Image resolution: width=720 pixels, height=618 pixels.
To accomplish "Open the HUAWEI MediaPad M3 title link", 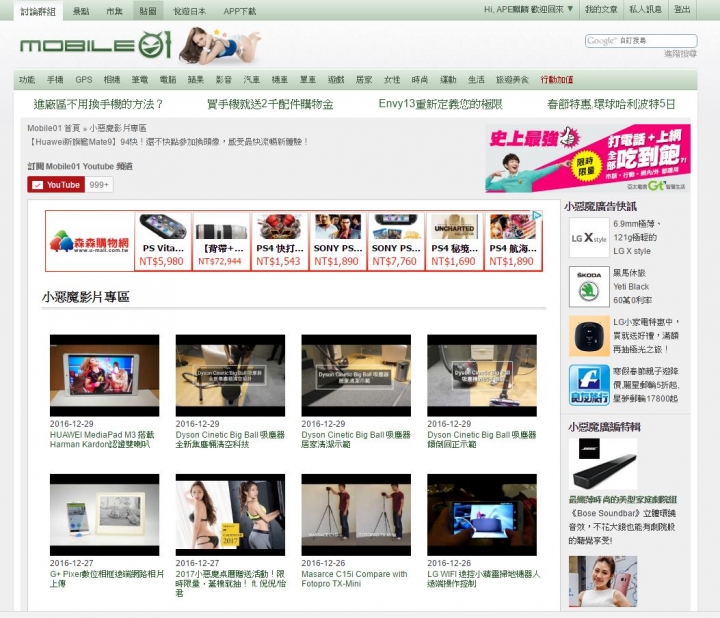I will point(102,439).
